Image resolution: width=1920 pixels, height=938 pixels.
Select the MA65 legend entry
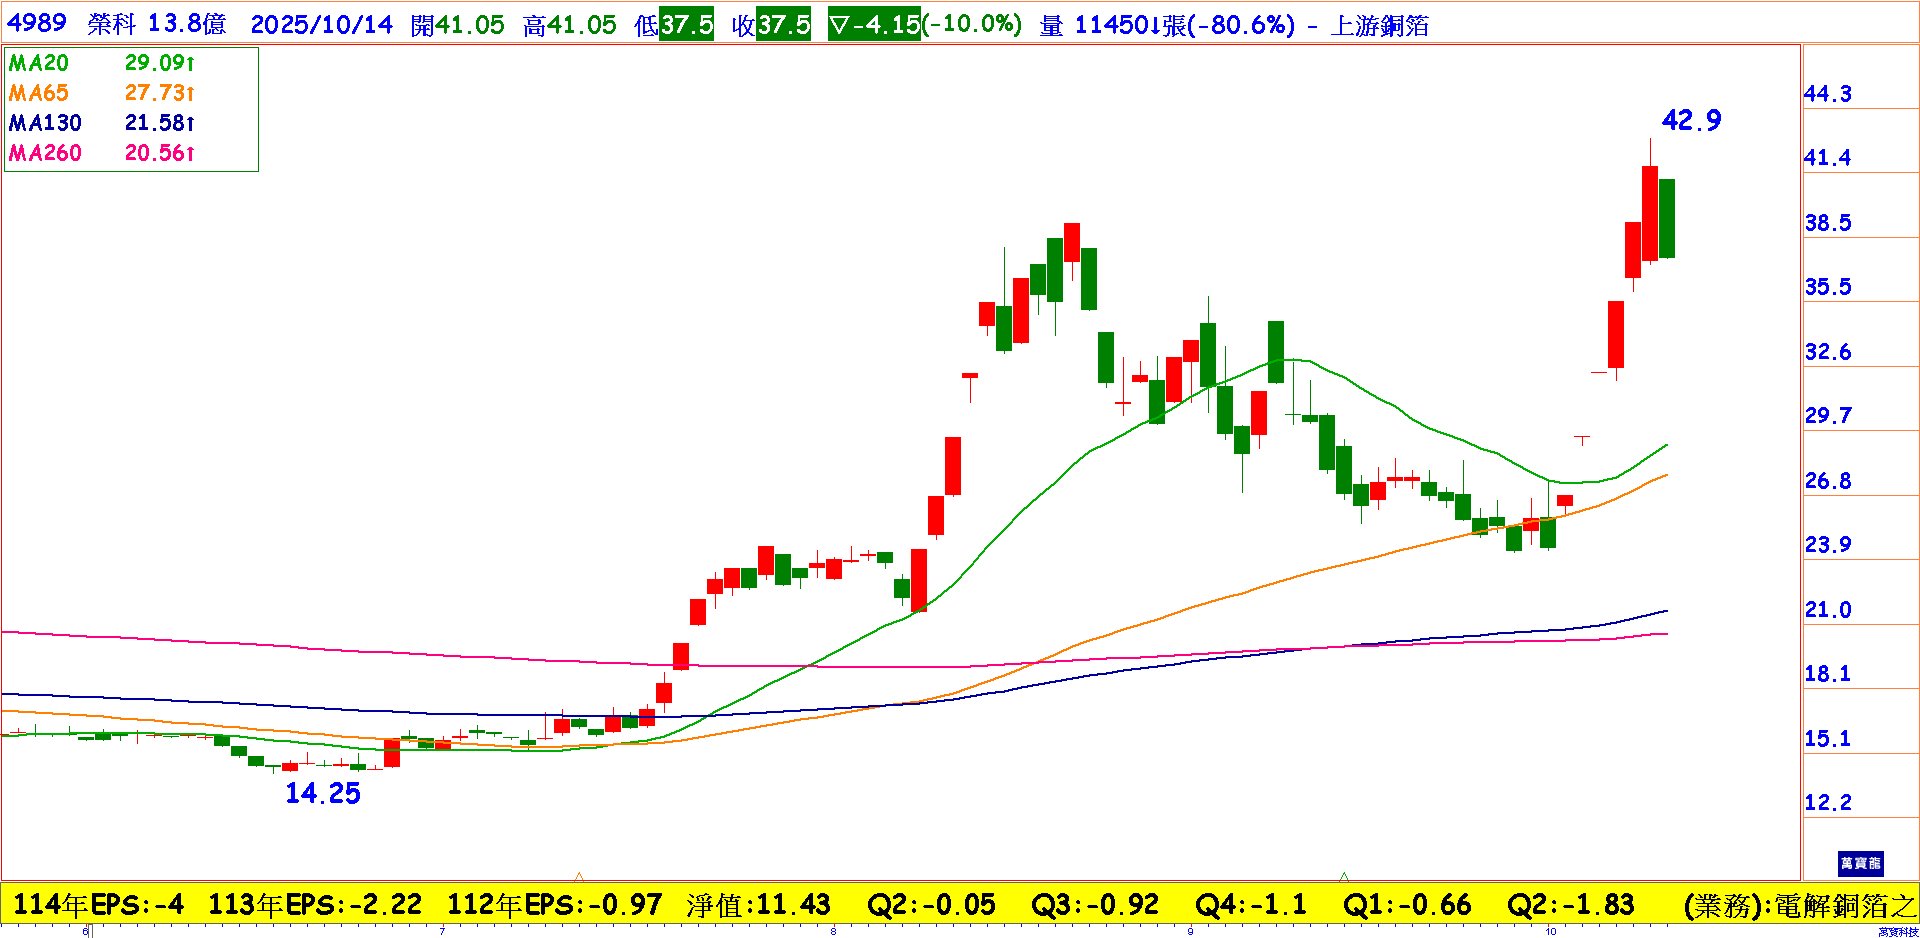click(39, 93)
